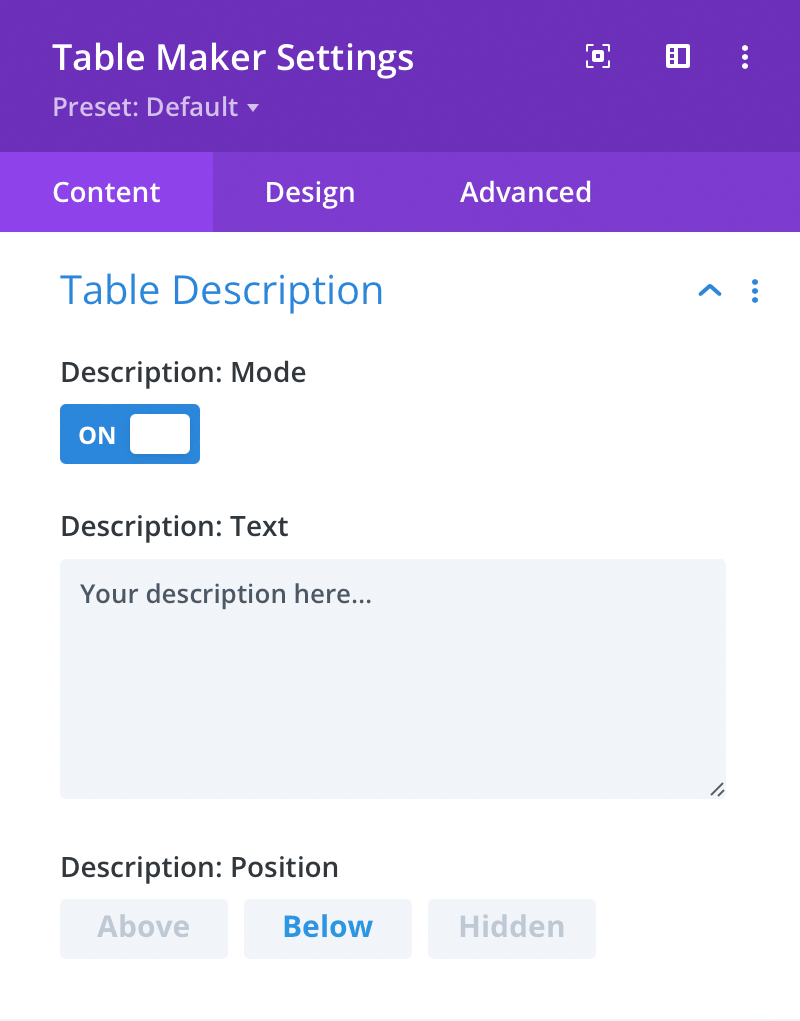Expand settings modal to fullscreen
Viewport: 800px width, 1021px height.
(x=598, y=57)
